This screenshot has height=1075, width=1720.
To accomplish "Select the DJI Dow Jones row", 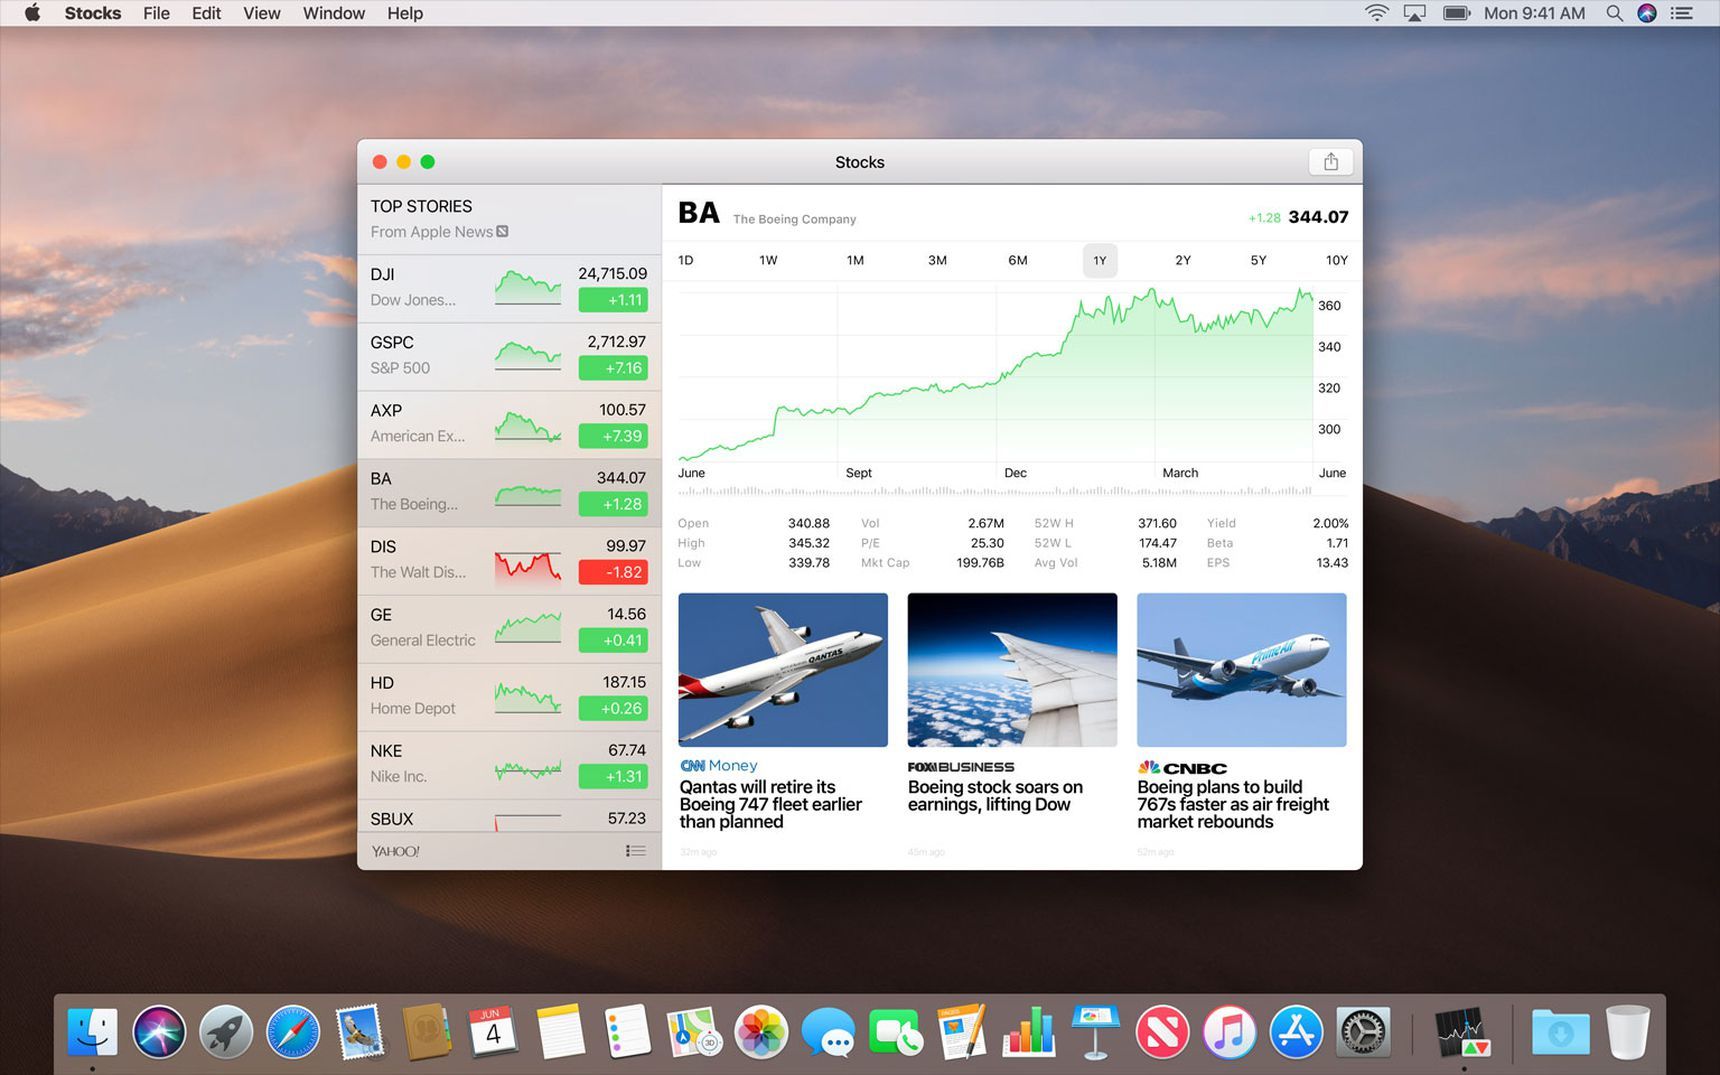I will point(509,288).
